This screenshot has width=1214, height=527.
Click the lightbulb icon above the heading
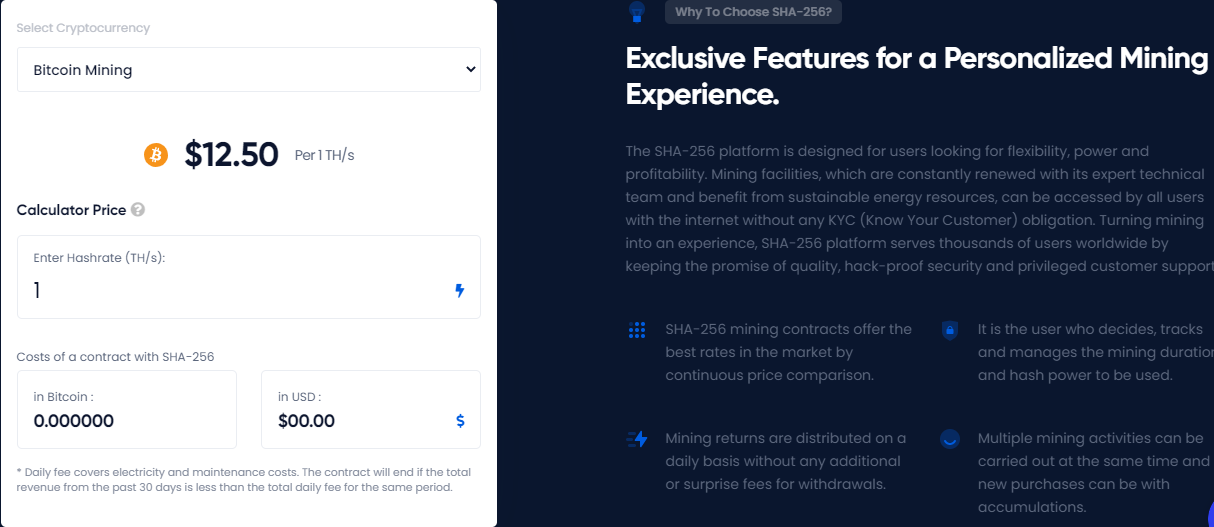637,12
